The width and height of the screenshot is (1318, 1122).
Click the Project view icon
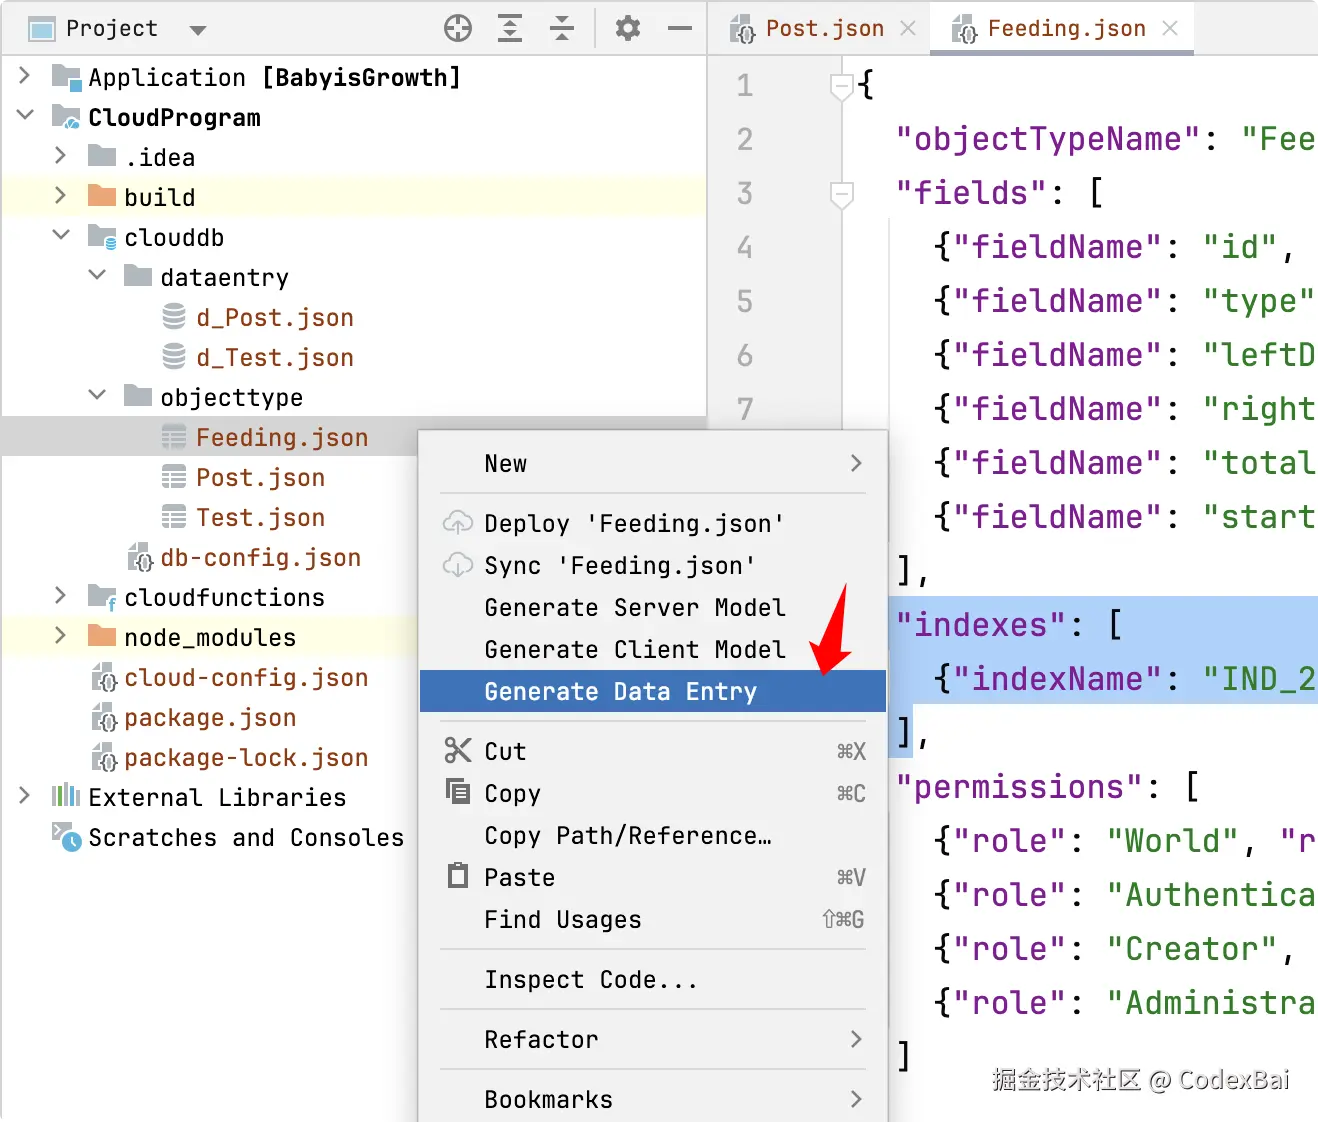click(42, 29)
